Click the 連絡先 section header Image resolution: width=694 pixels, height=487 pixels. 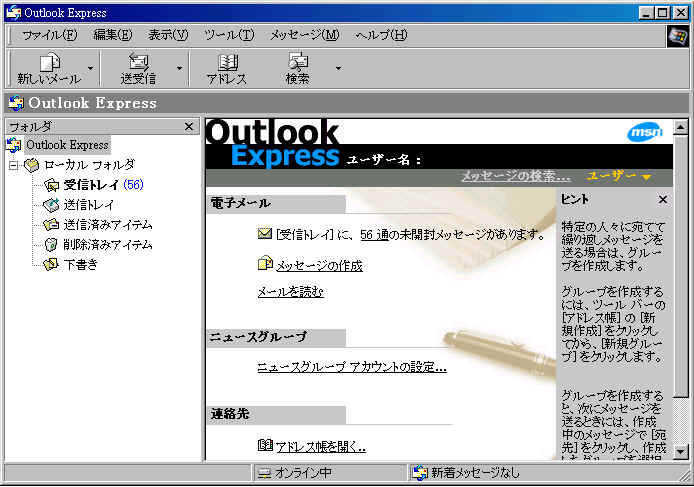(x=276, y=414)
